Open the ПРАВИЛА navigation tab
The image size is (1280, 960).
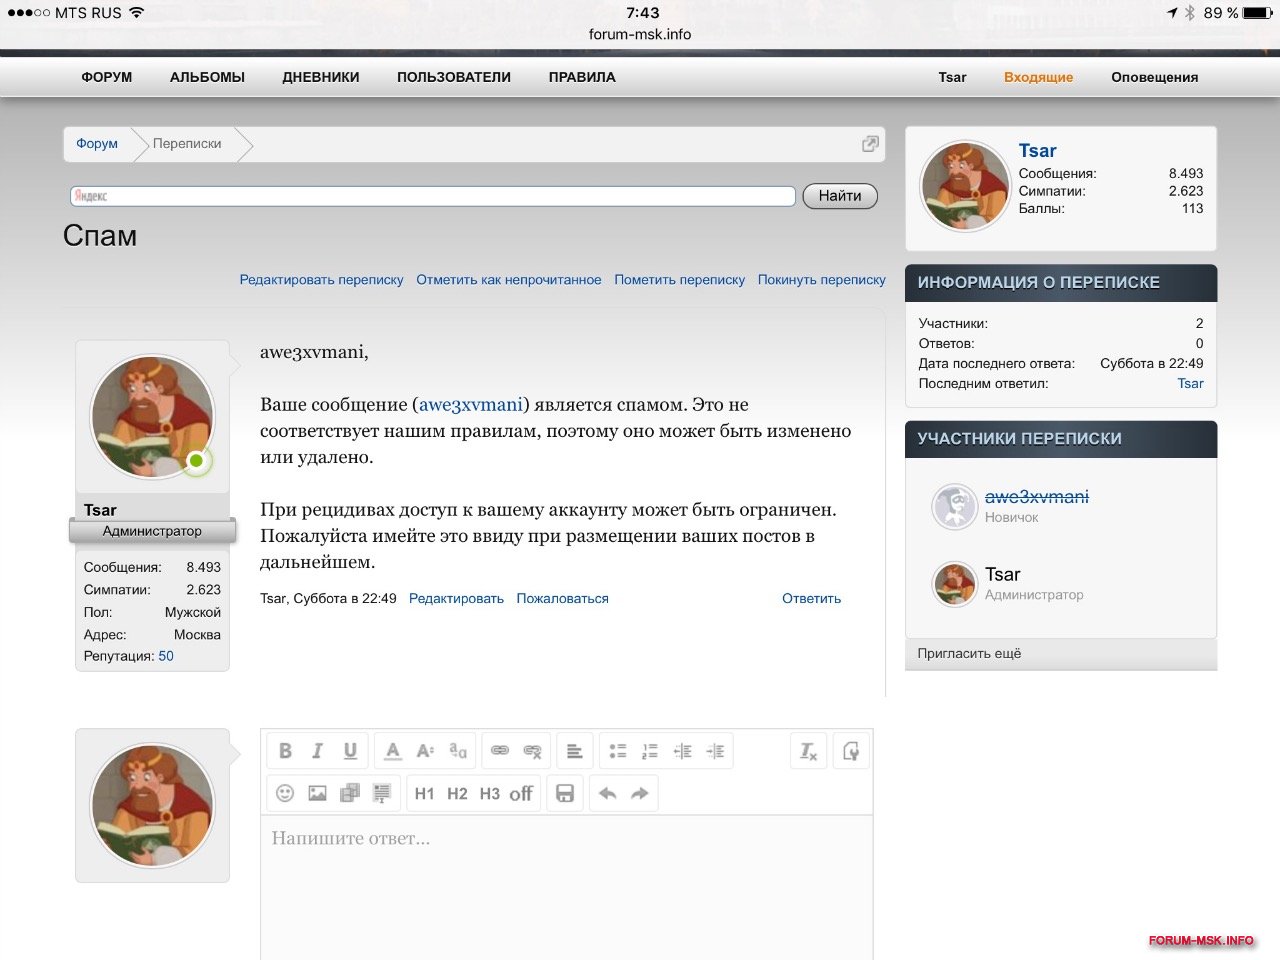pos(582,77)
